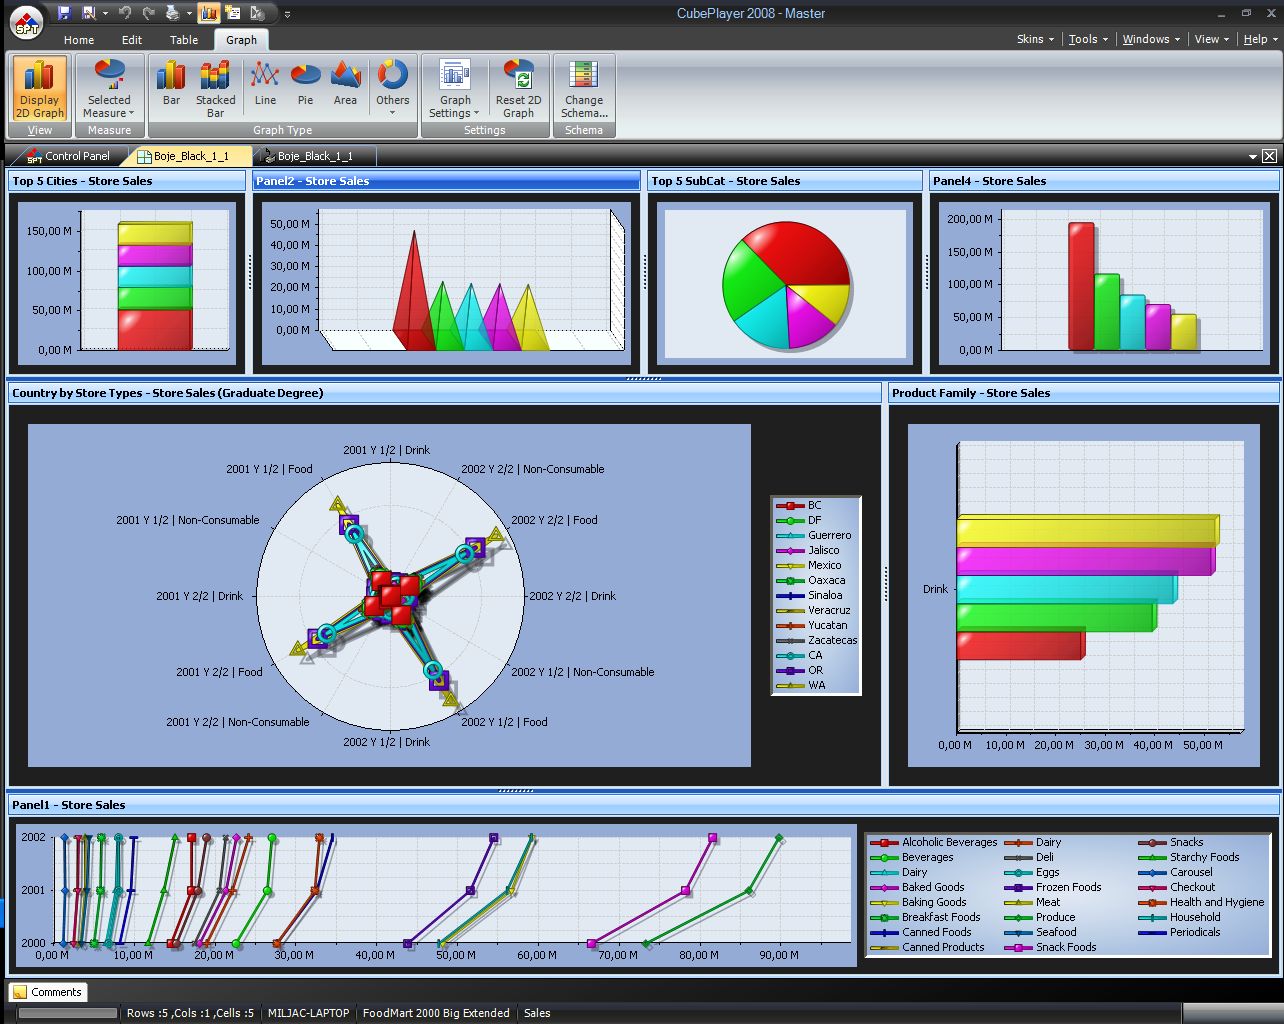Open the Skins dropdown menu
Image resolution: width=1284 pixels, height=1024 pixels.
pyautogui.click(x=1035, y=39)
